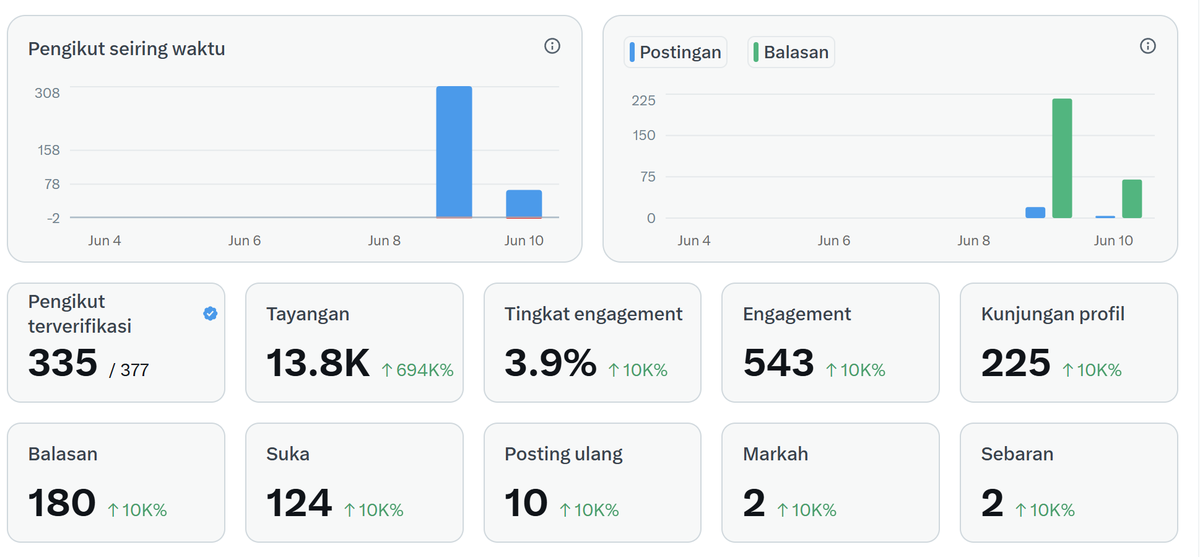Open the Pengikut terverifikasi card
Viewport: 1200px width, 557px height.
click(116, 342)
